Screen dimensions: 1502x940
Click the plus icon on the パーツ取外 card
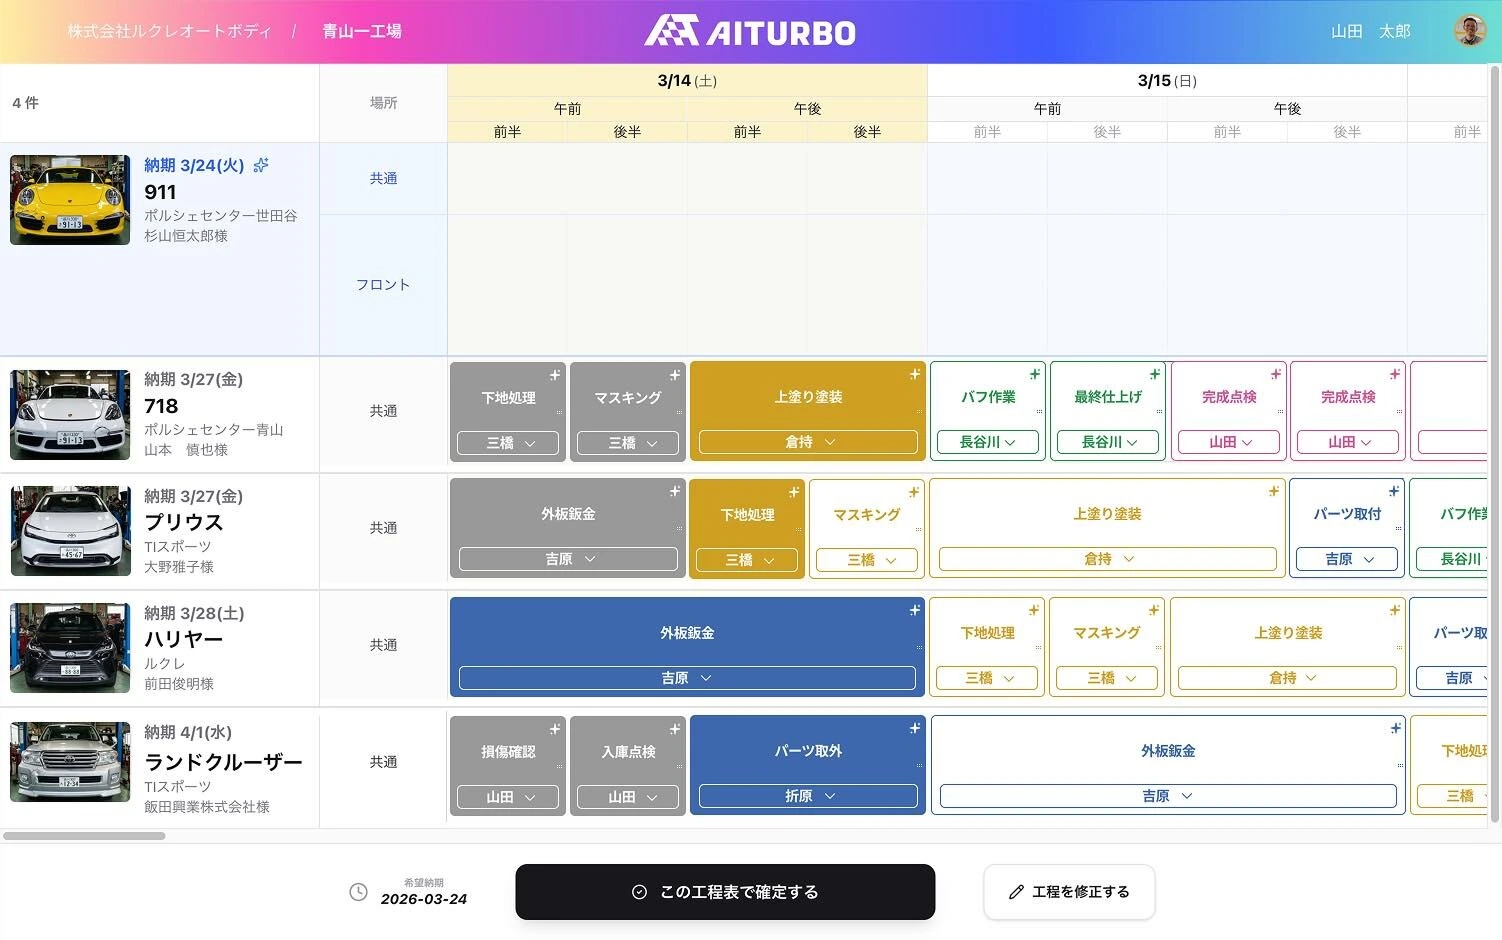click(x=915, y=728)
